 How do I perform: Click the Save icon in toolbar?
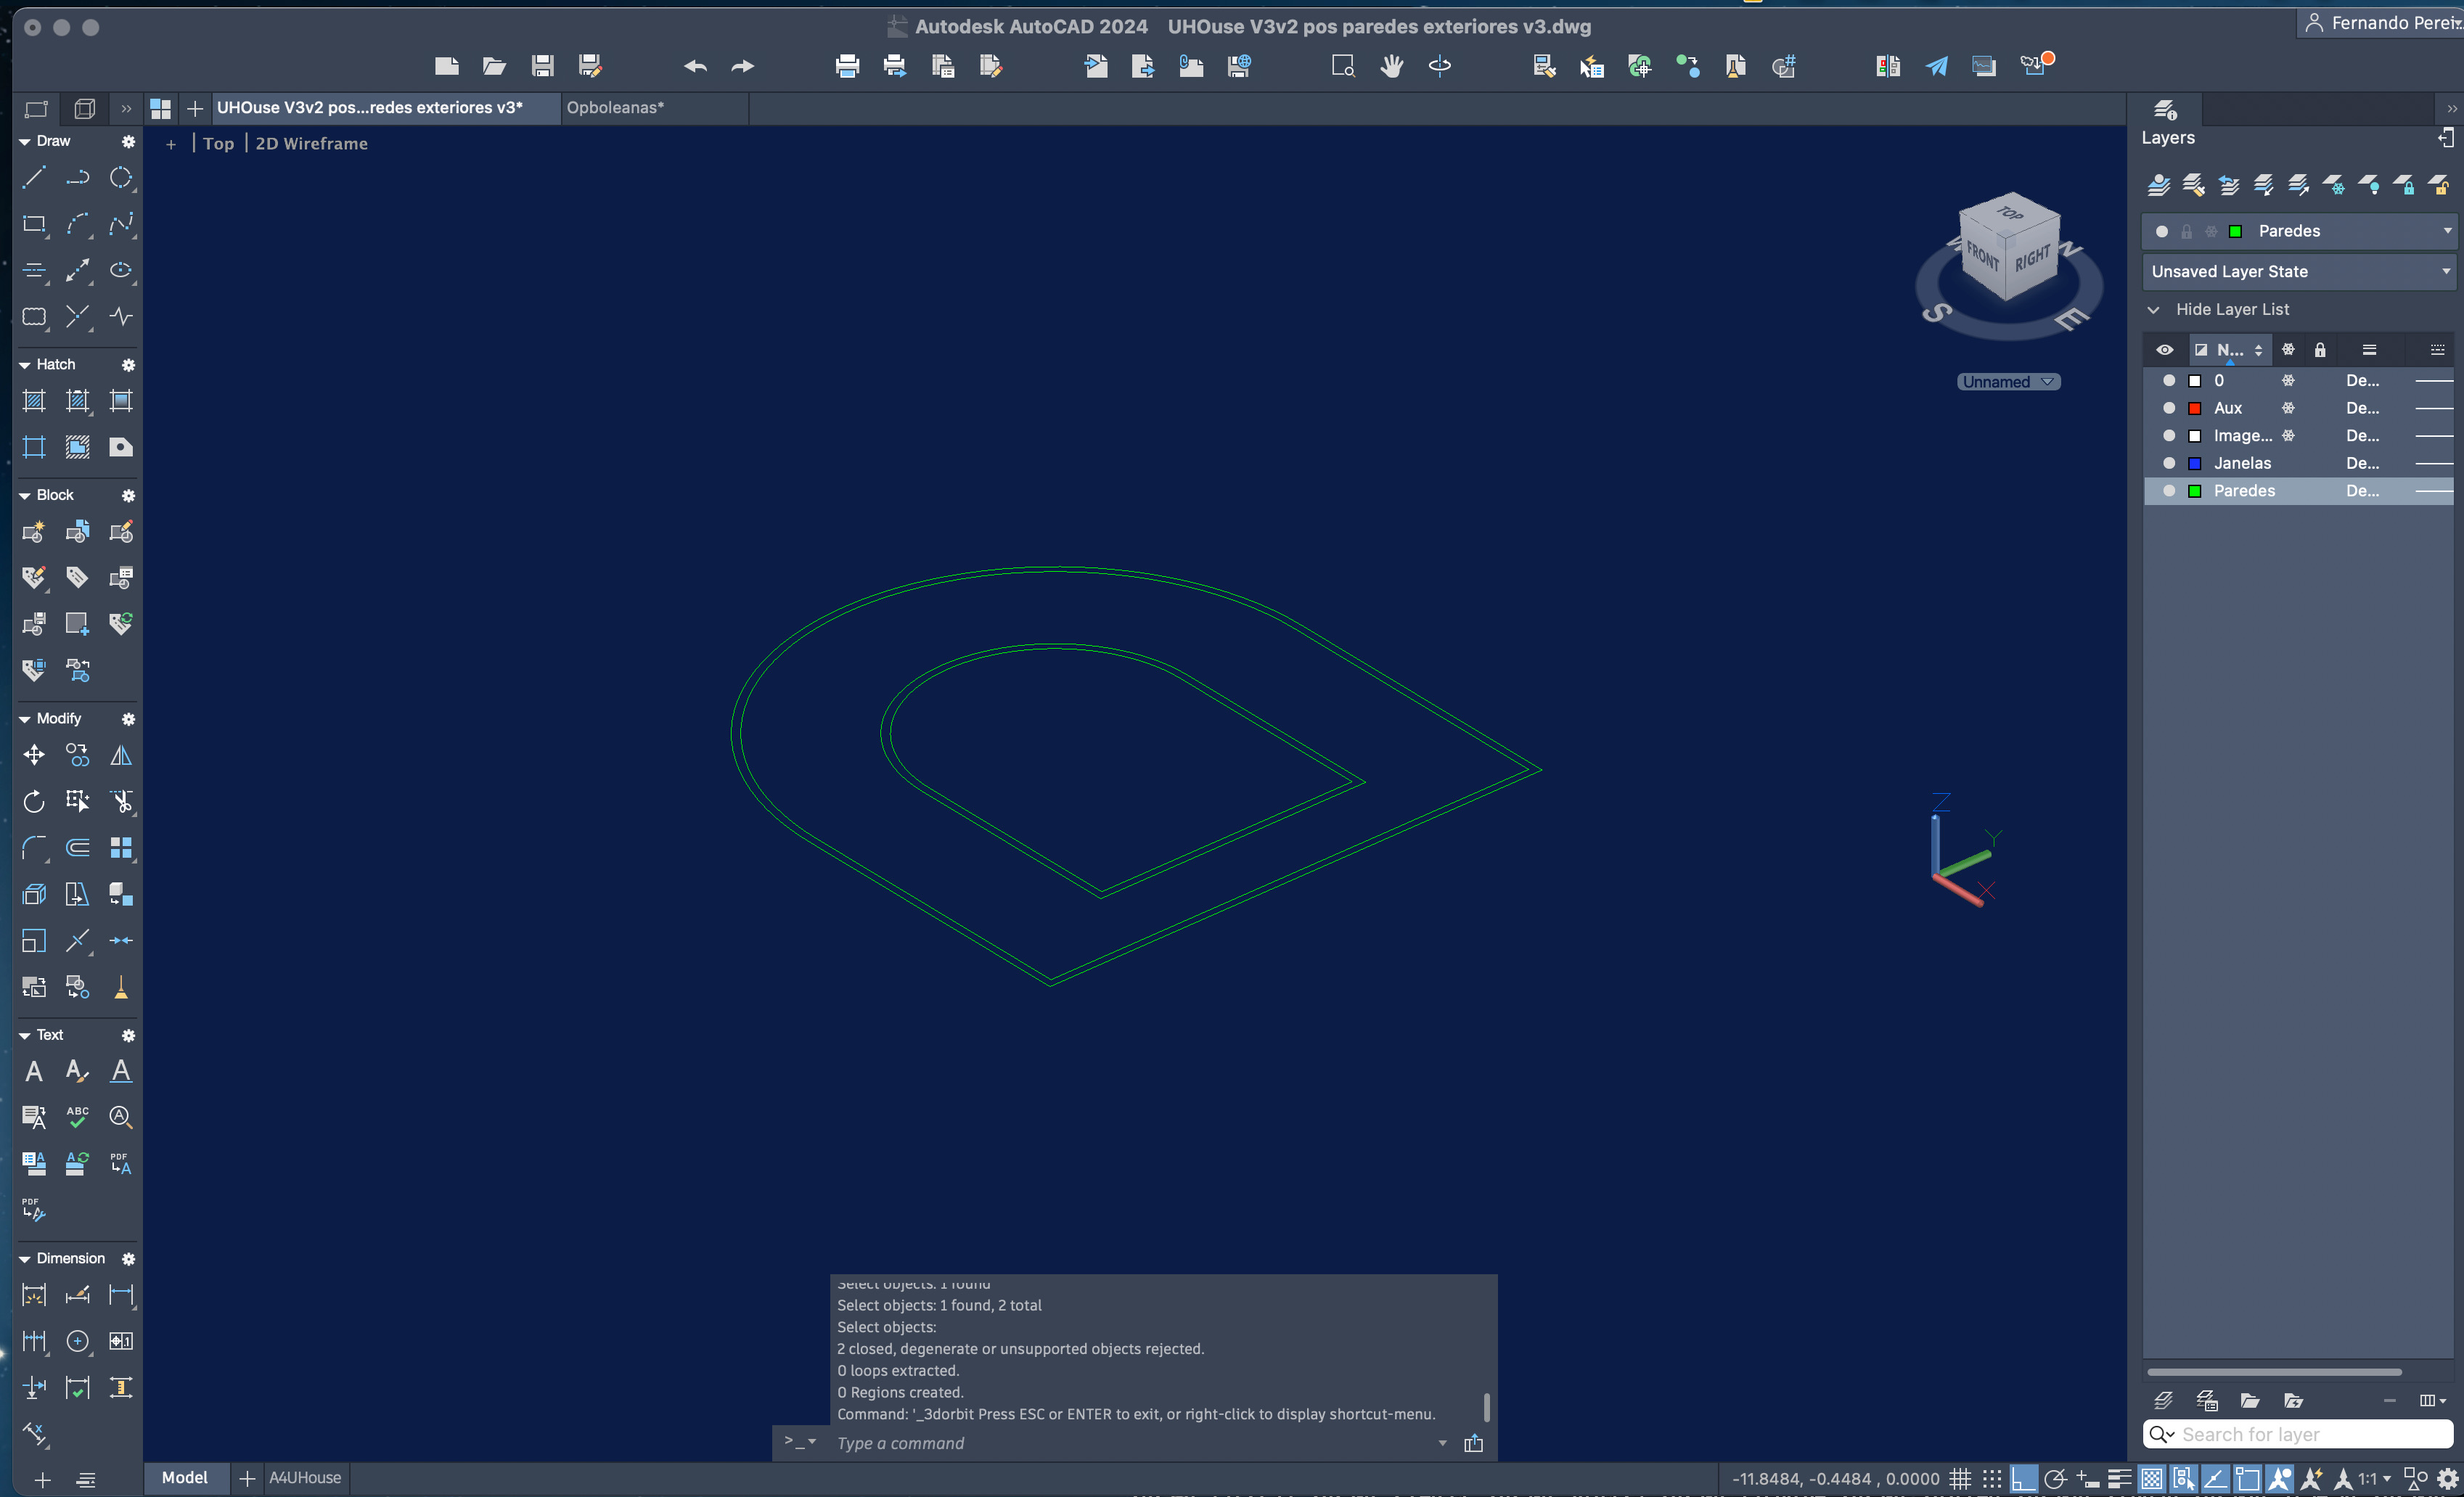(542, 66)
